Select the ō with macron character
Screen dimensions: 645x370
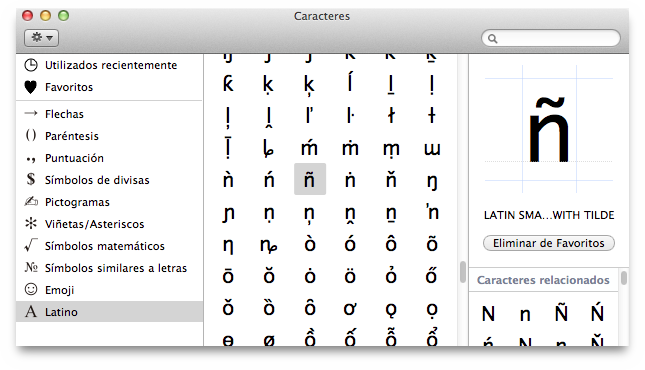(228, 276)
